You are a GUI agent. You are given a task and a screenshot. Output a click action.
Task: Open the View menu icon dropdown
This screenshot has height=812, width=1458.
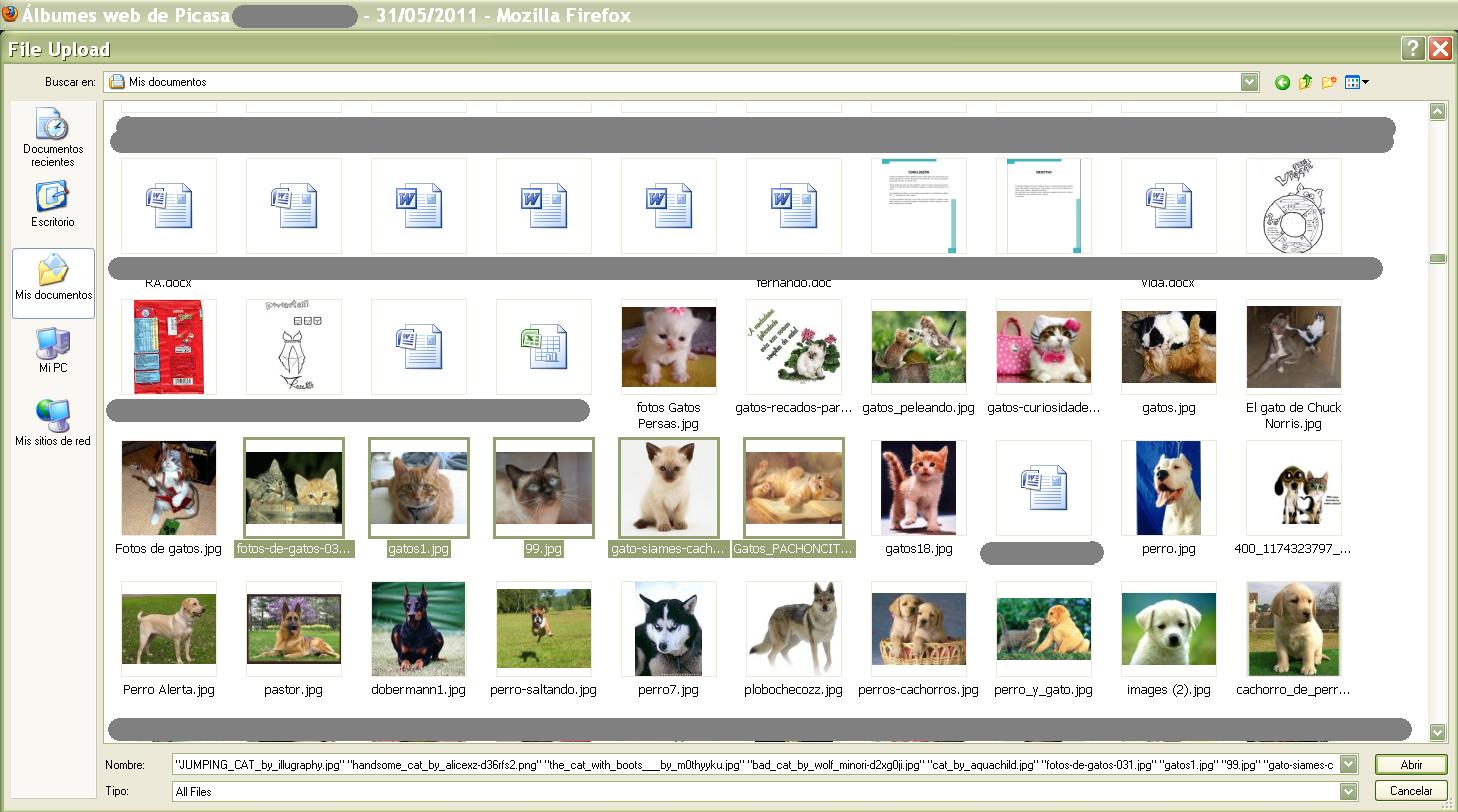(x=1357, y=83)
